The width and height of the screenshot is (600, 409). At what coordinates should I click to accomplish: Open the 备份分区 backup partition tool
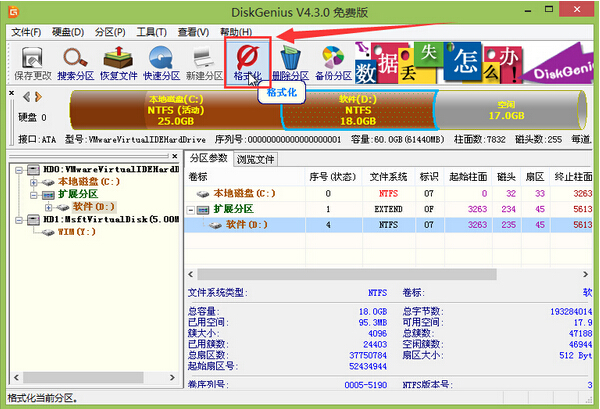pyautogui.click(x=333, y=64)
